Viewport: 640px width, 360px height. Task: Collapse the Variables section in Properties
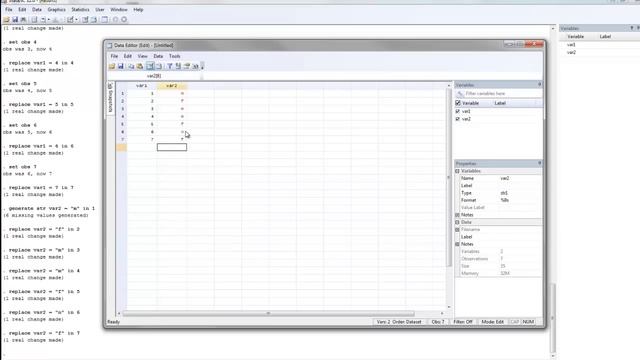458,171
